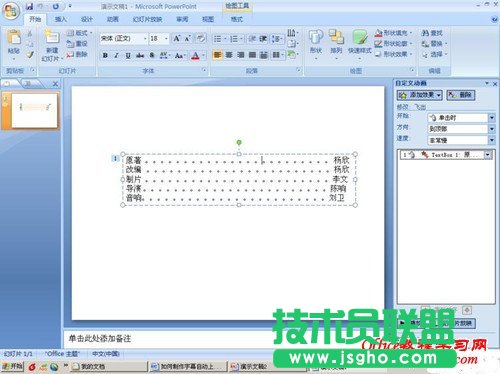Image resolution: width=500 pixels, height=374 pixels.
Task: Toggle Center text alignment
Action: click(x=229, y=55)
